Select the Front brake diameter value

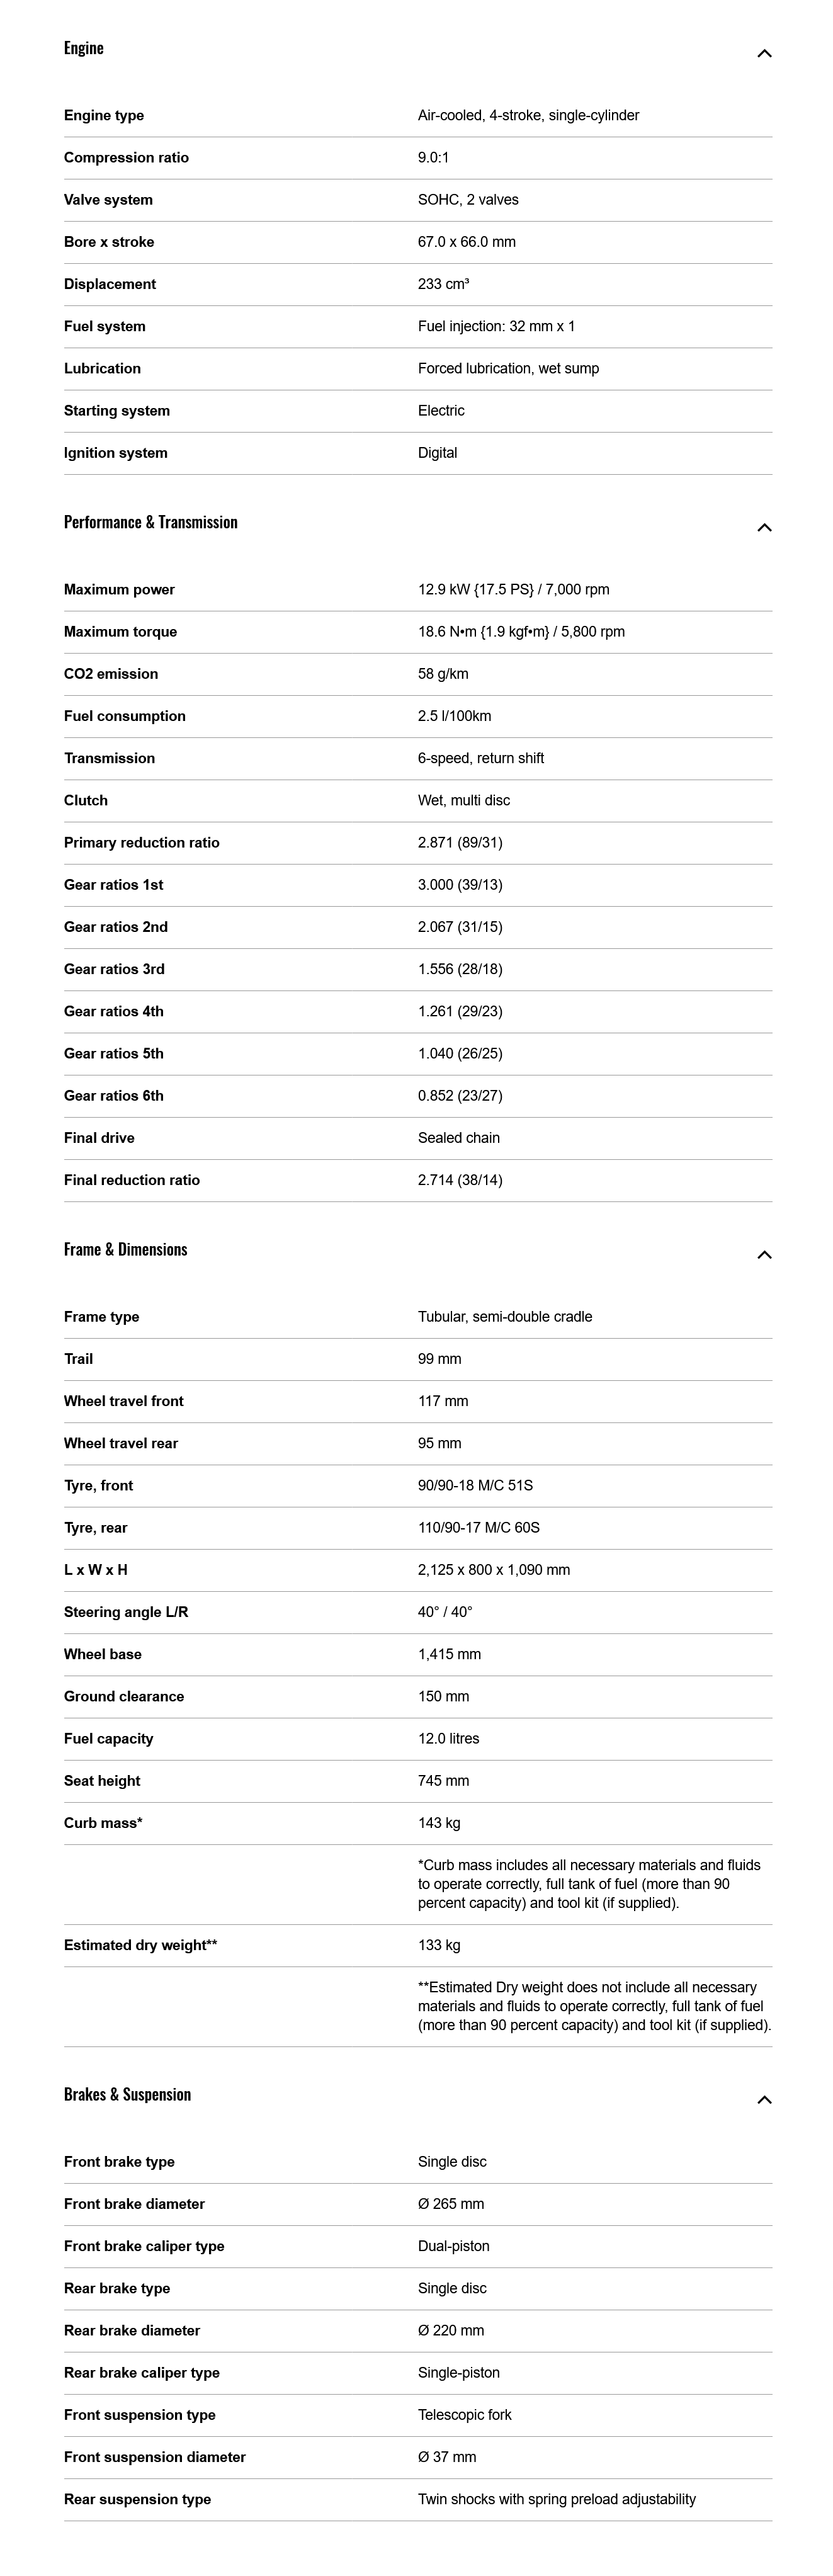[451, 2204]
